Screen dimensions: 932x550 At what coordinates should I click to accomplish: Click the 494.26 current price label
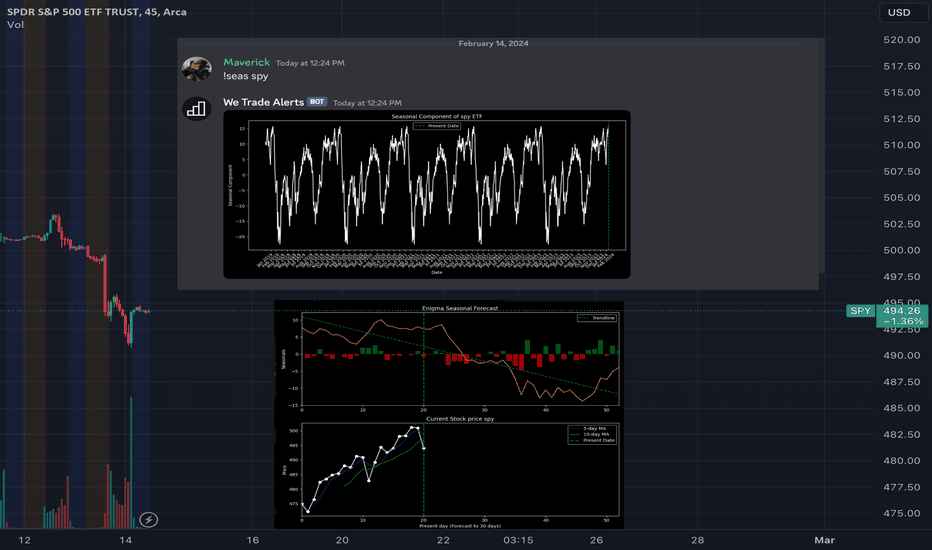click(x=902, y=310)
